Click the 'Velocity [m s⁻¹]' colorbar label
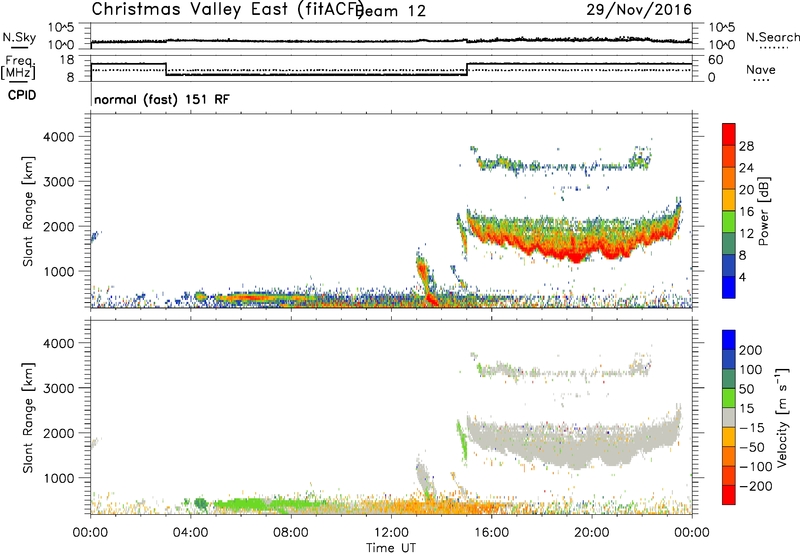This screenshot has height=554, width=800. pyautogui.click(x=782, y=417)
